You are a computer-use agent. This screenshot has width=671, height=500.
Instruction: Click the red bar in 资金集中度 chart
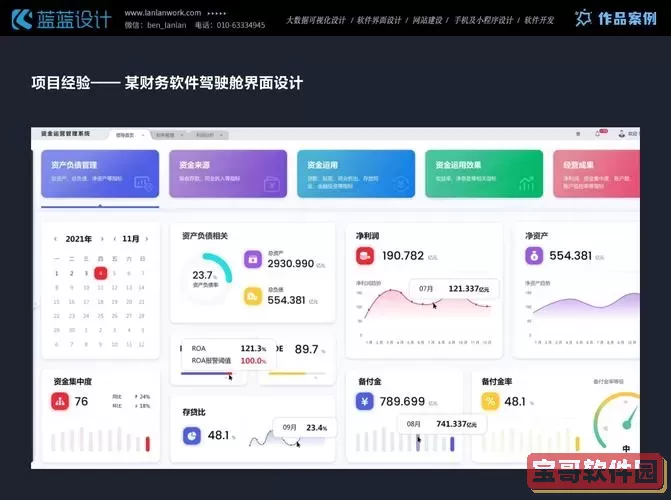148,444
